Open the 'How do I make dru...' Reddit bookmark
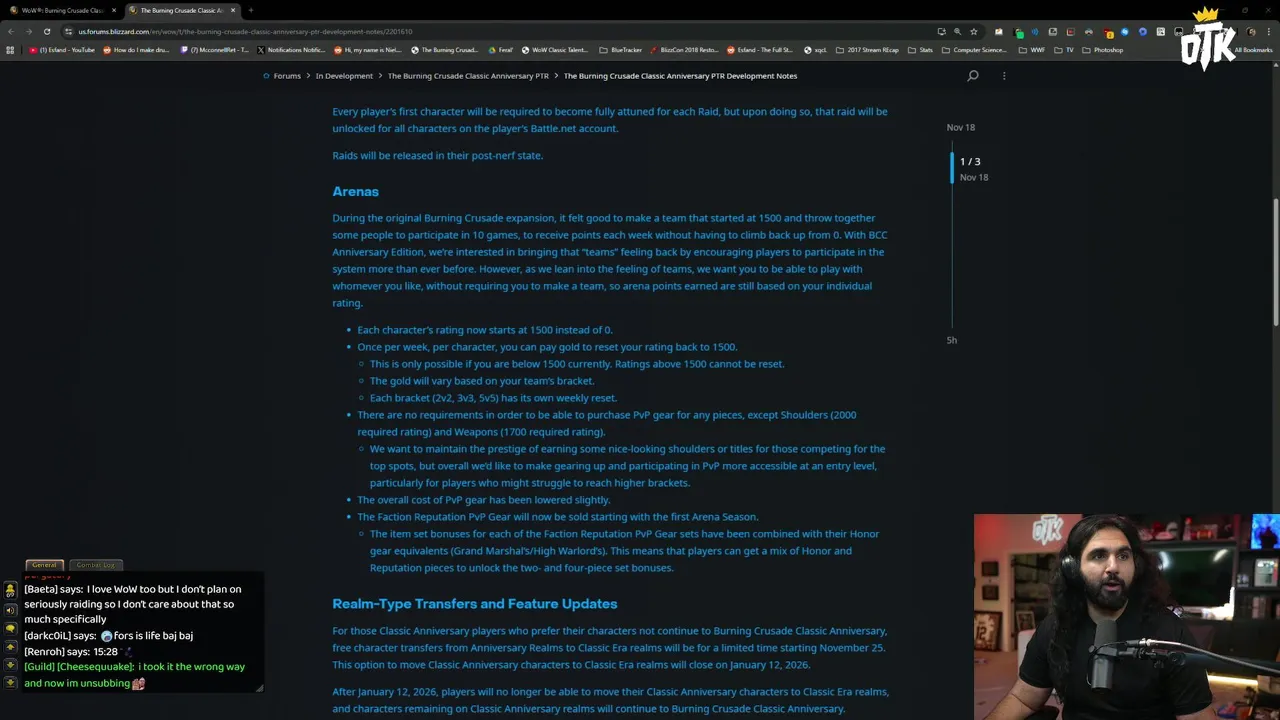 [136, 50]
